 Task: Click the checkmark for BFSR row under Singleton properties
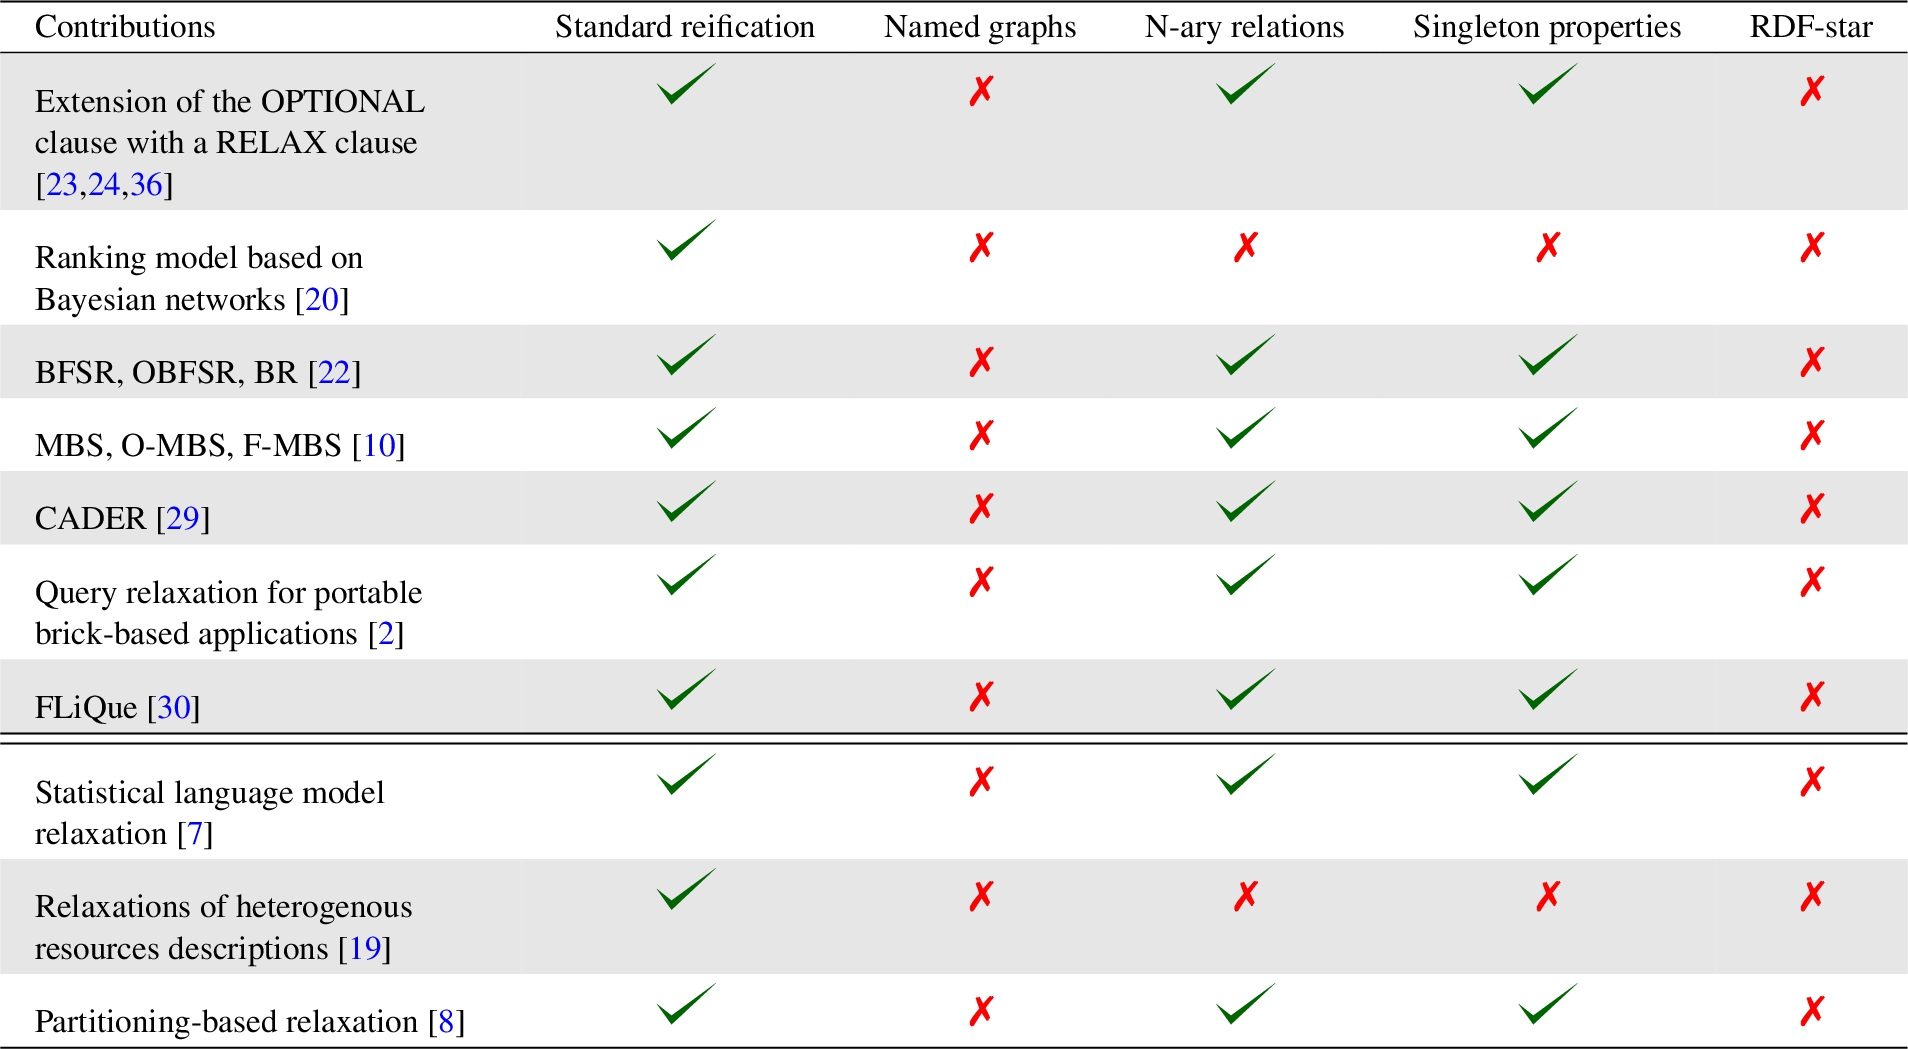point(1547,355)
